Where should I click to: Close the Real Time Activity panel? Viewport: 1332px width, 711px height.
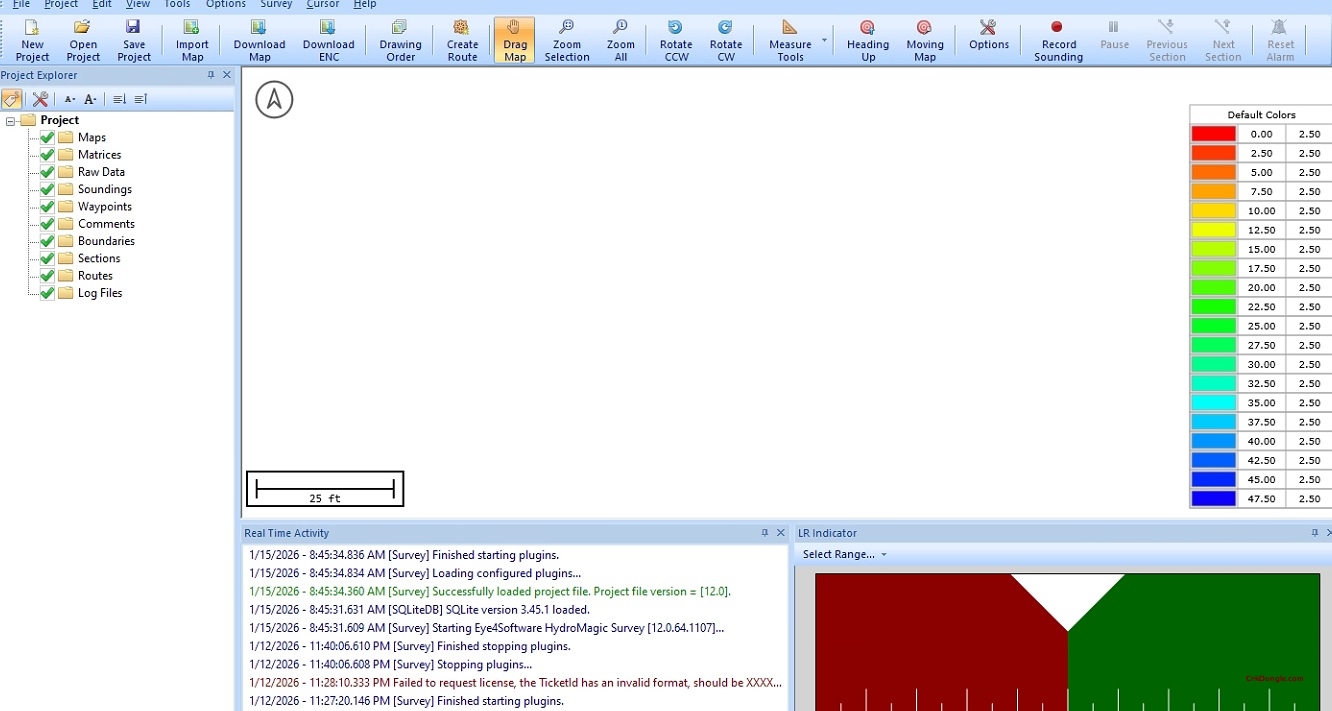pyautogui.click(x=781, y=533)
